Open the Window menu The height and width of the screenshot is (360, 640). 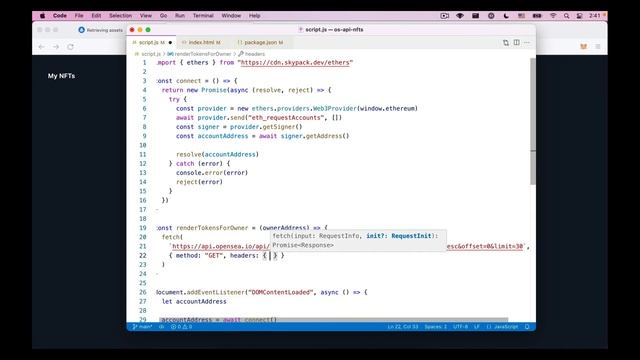click(x=231, y=16)
